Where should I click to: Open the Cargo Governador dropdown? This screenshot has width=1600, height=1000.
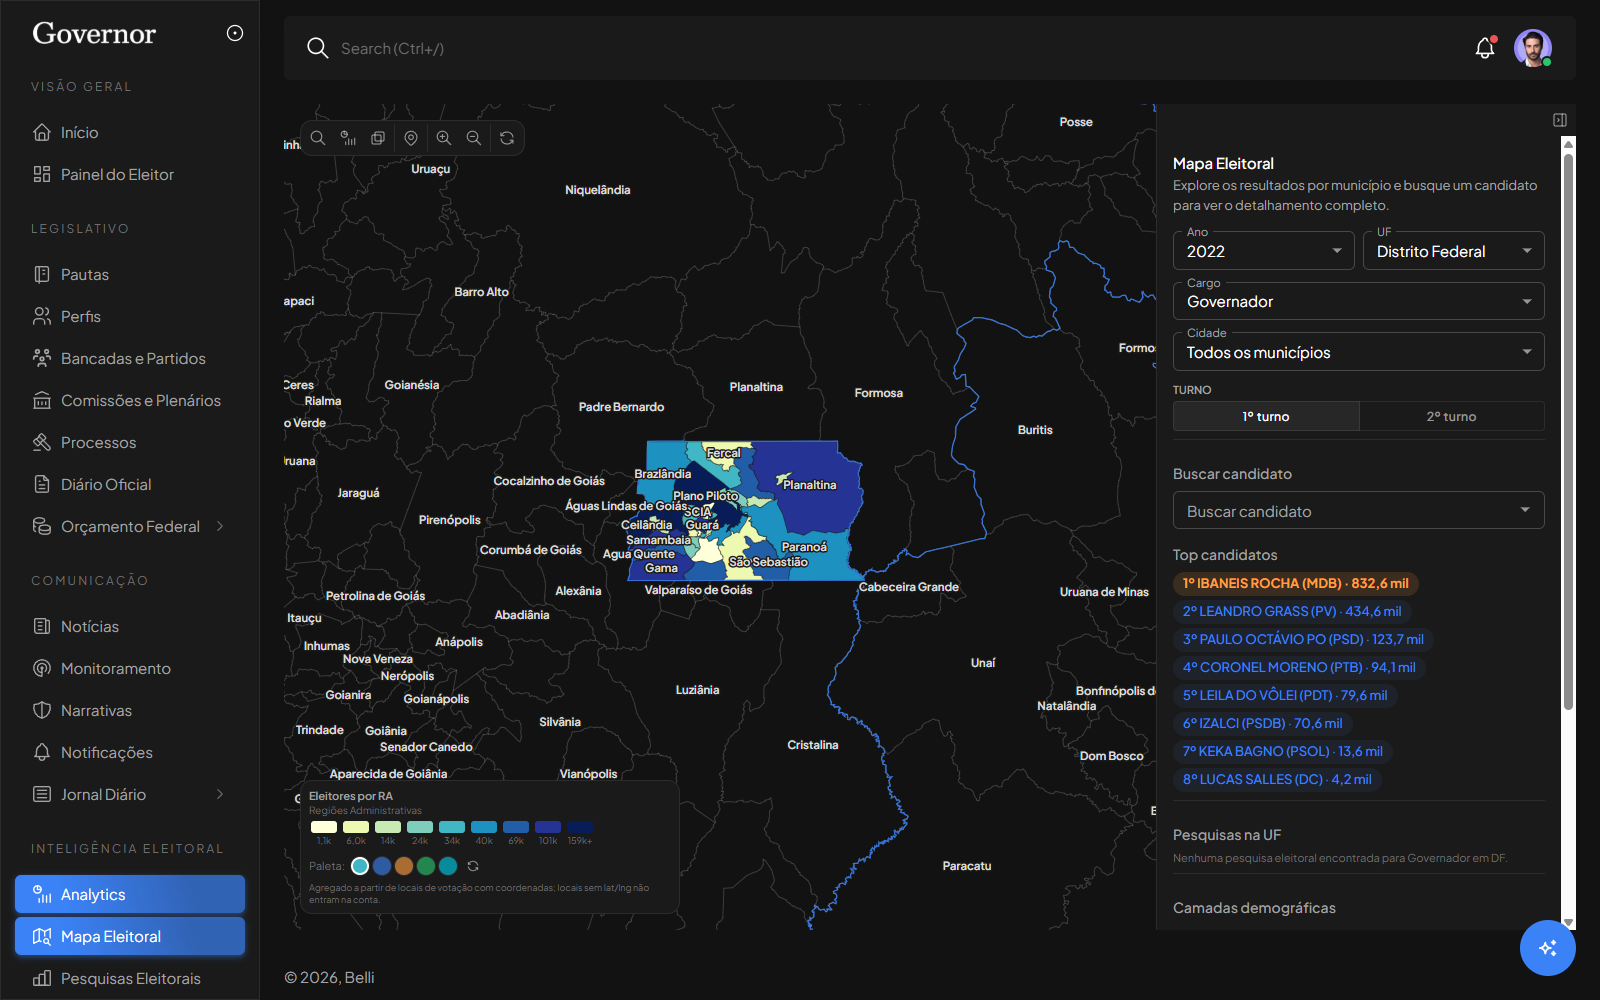point(1359,301)
